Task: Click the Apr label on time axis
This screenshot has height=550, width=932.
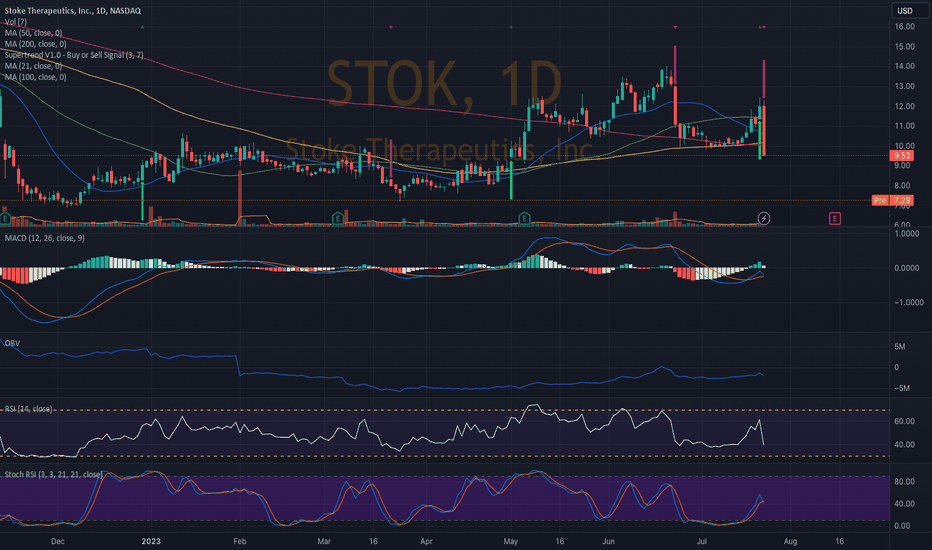Action: pyautogui.click(x=426, y=542)
